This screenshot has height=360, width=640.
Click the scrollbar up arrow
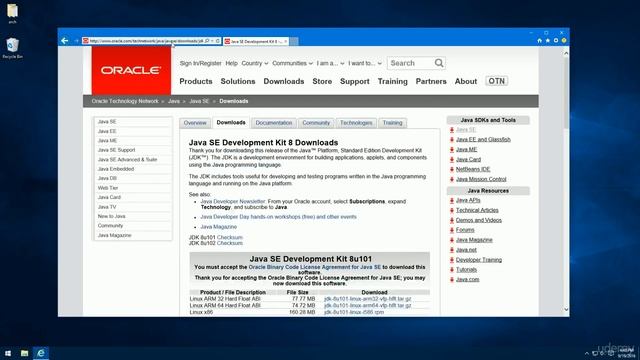(x=566, y=53)
